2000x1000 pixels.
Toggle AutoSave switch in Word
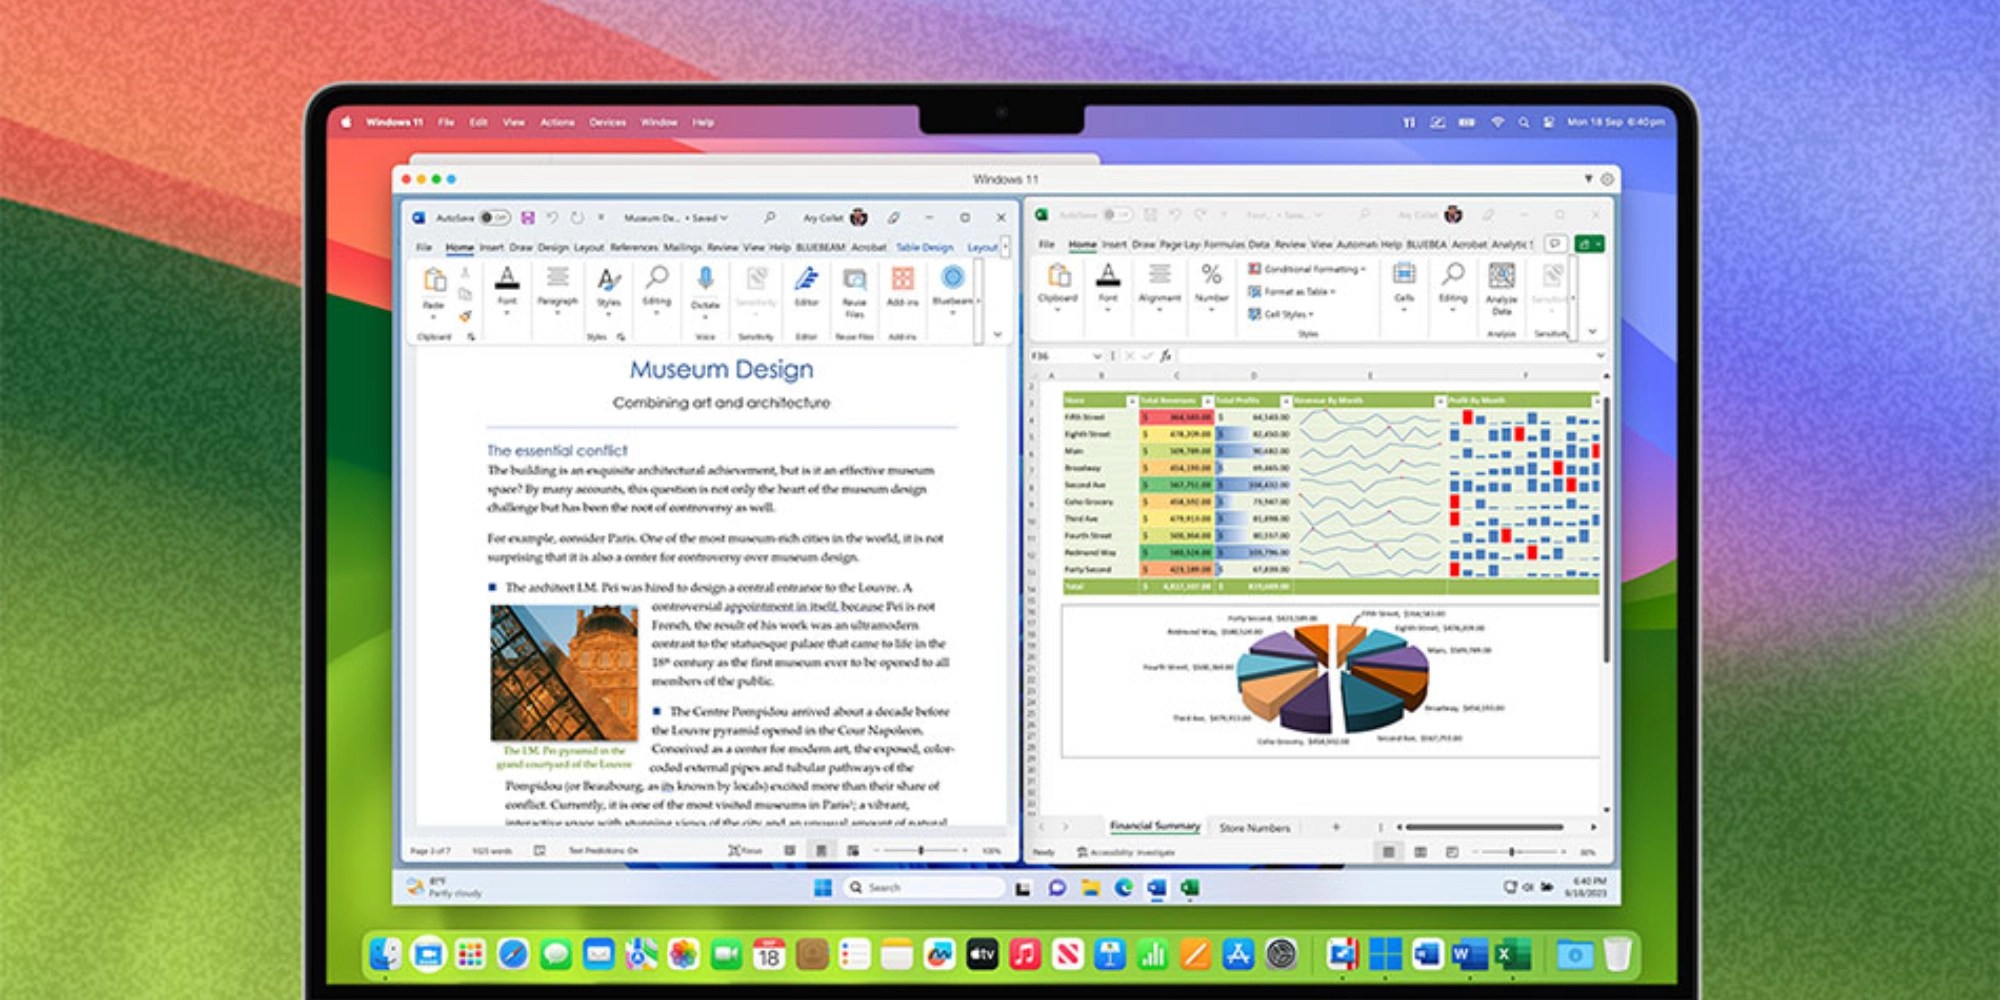pyautogui.click(x=494, y=217)
